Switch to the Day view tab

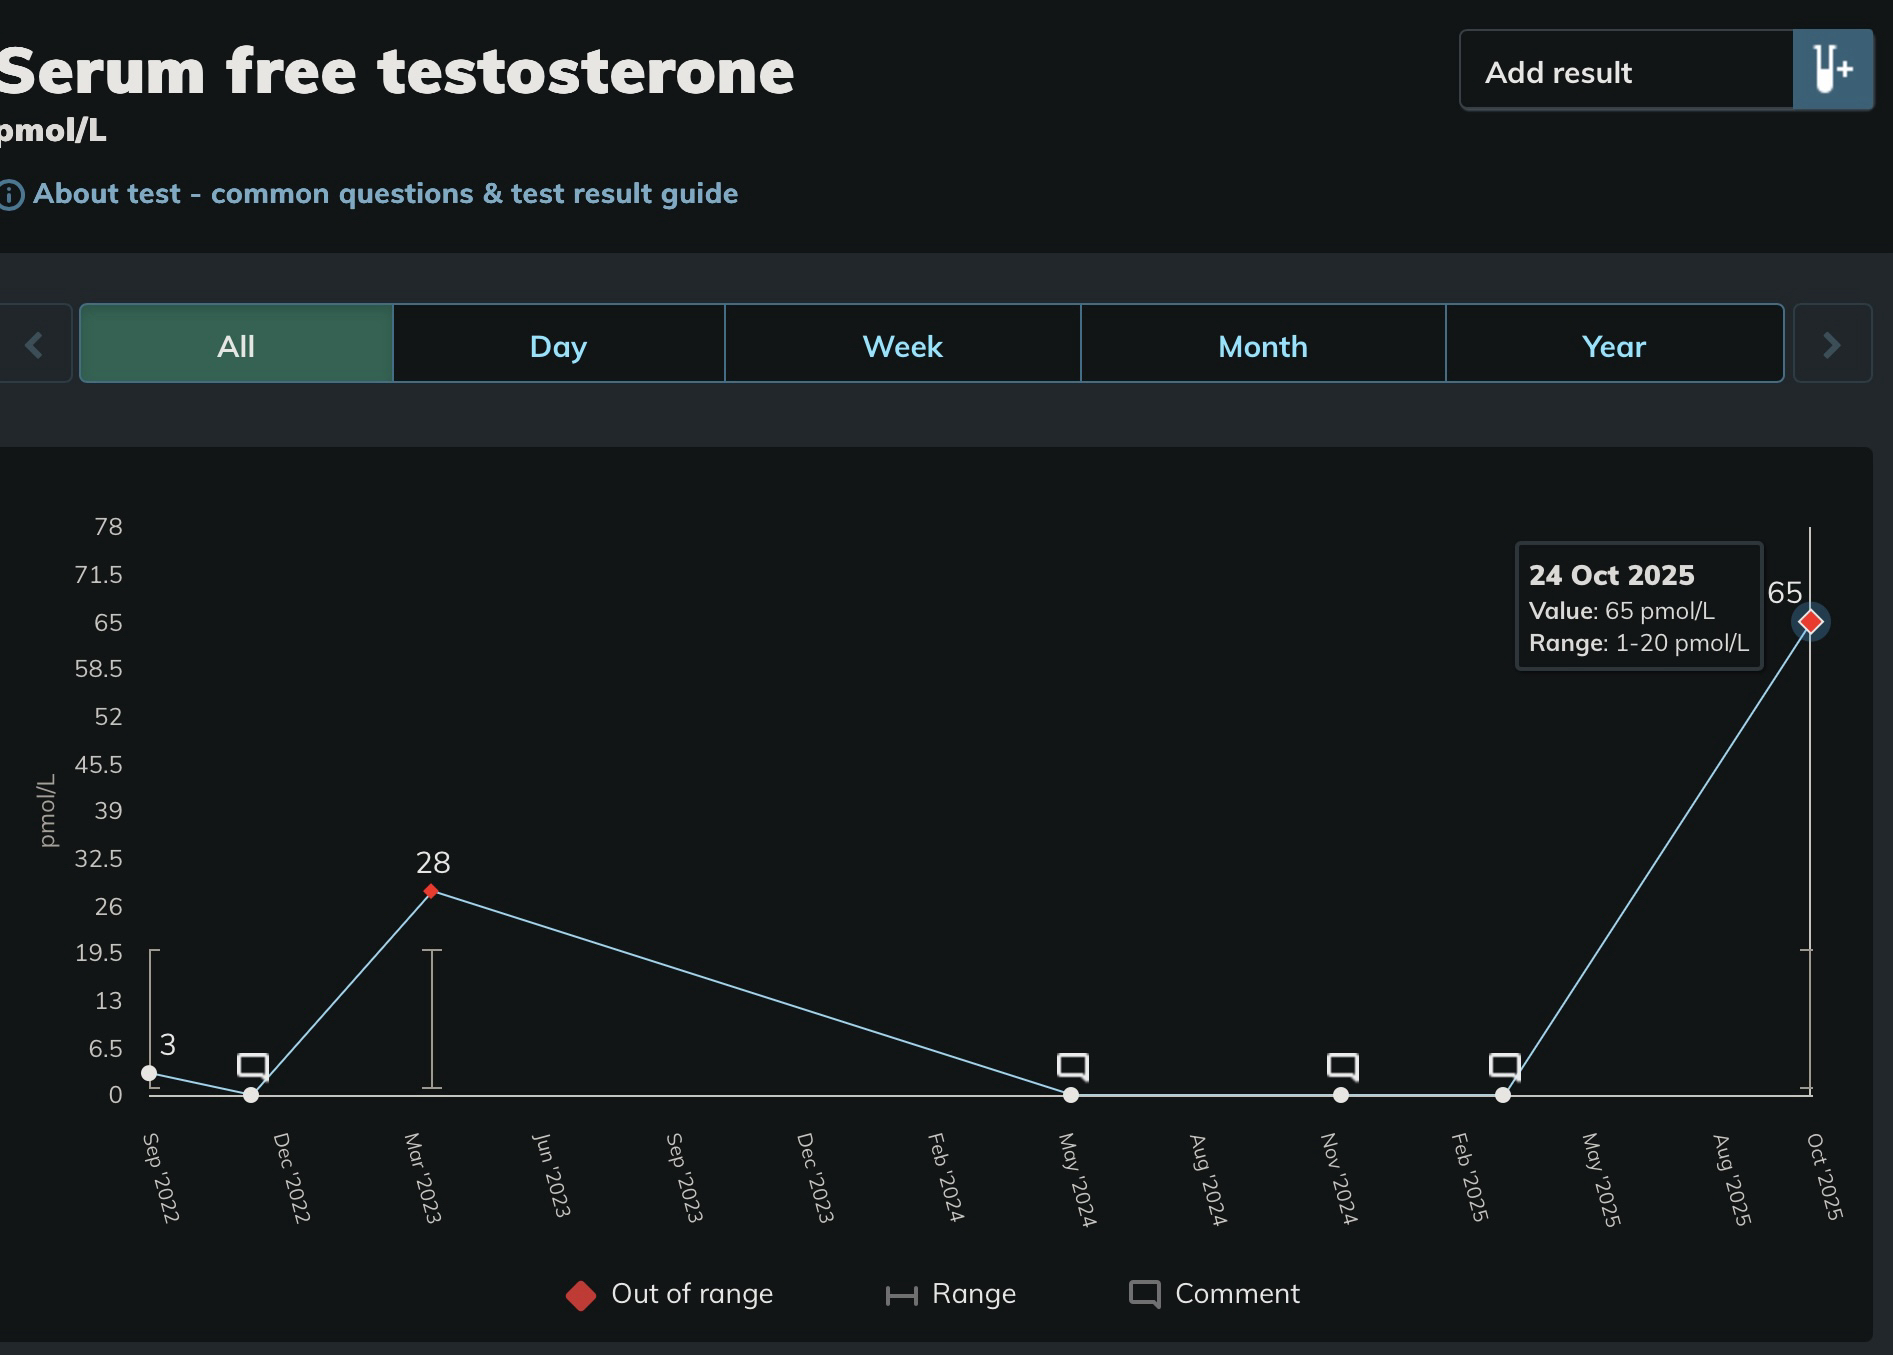(558, 345)
